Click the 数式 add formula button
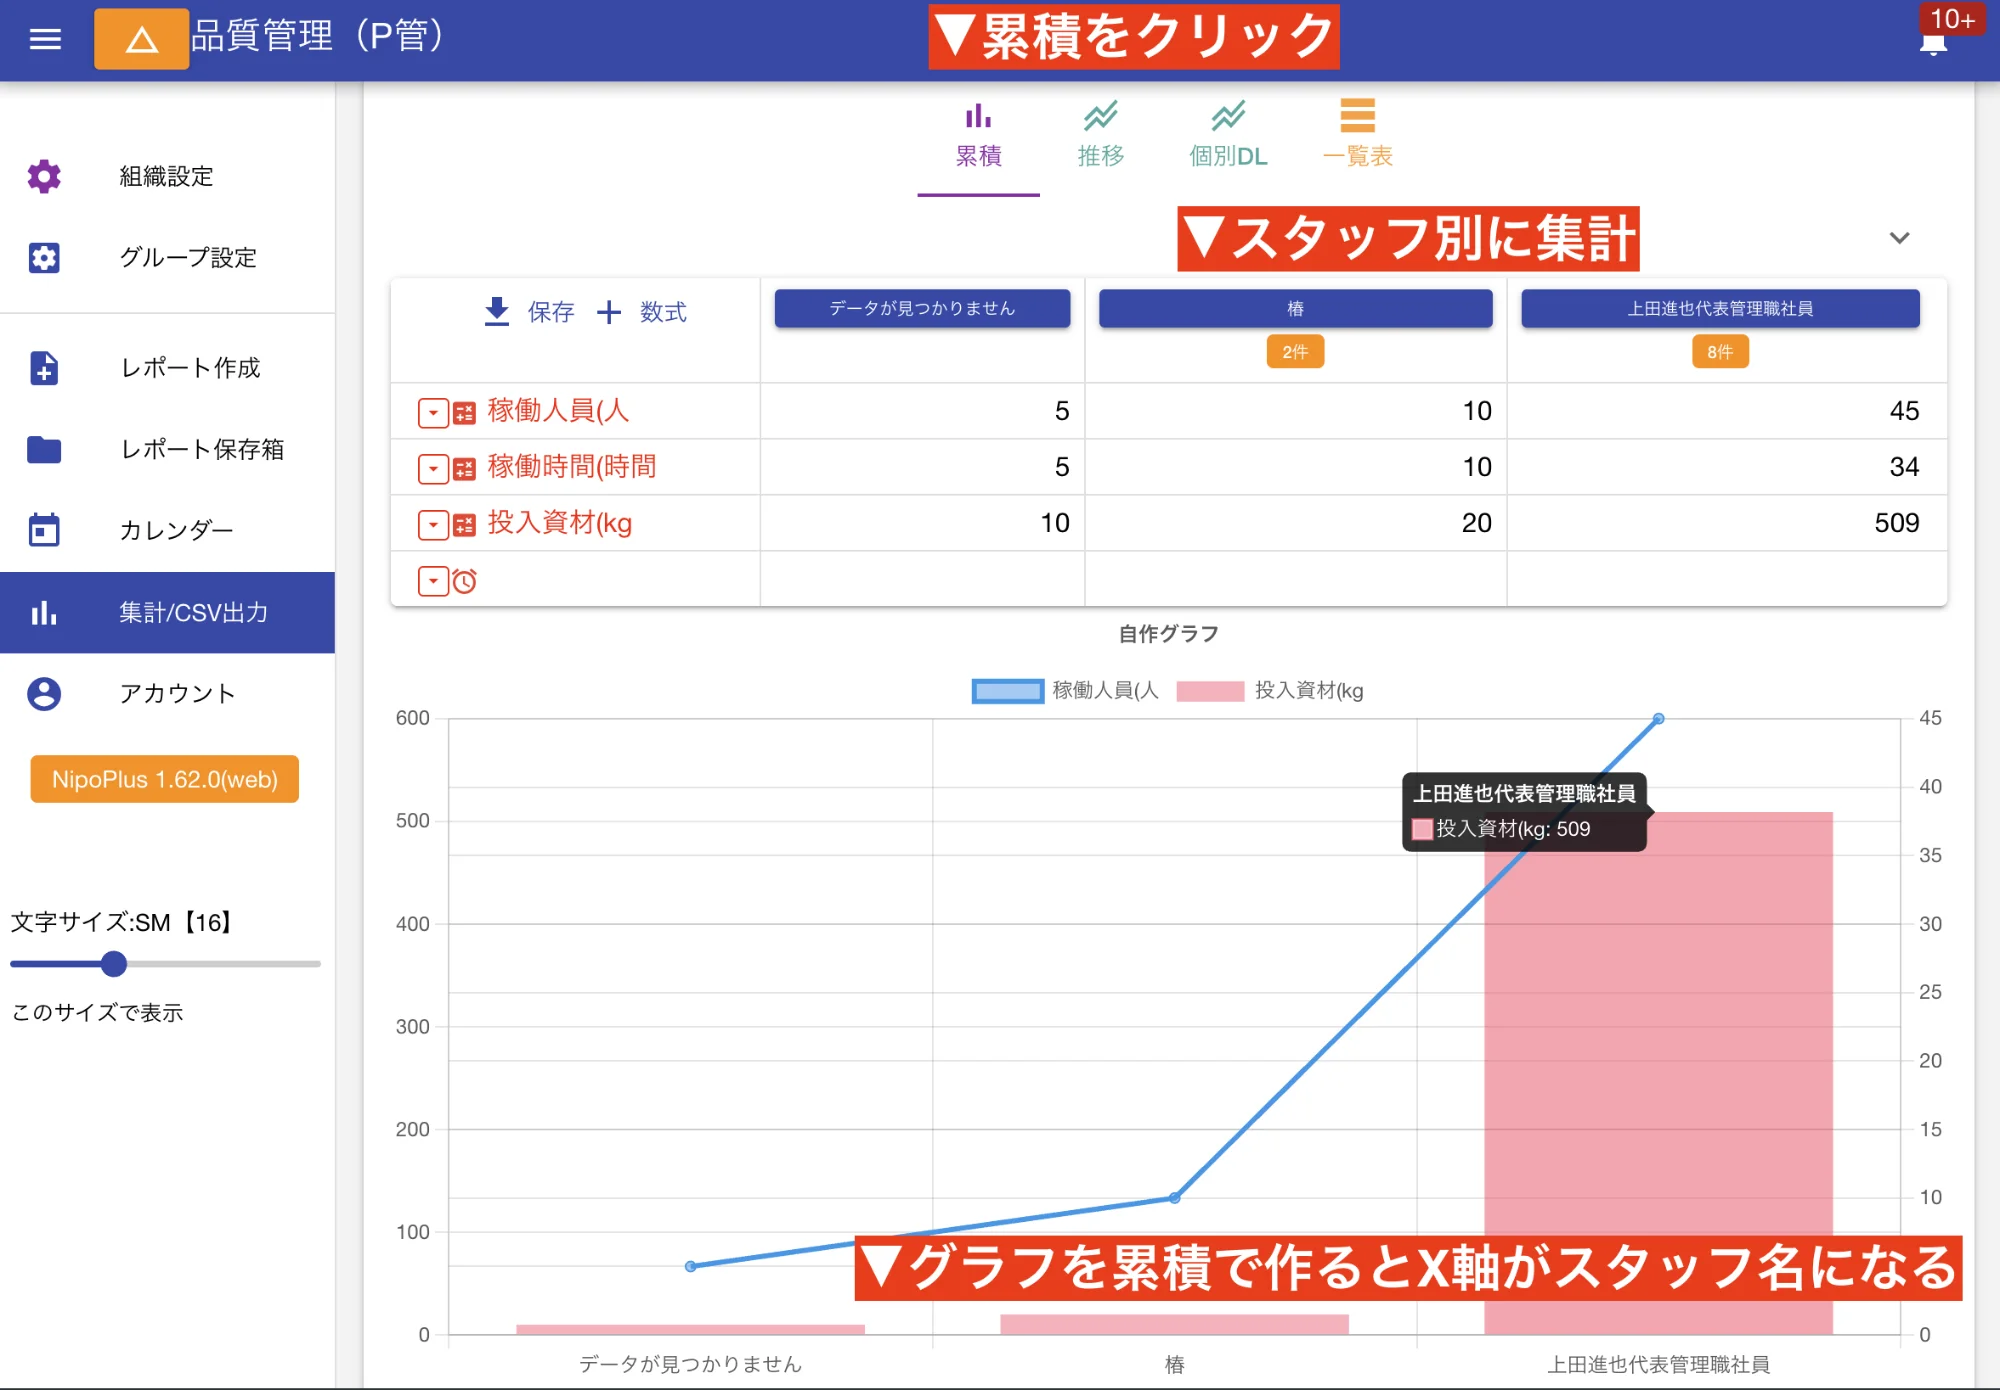The image size is (2000, 1390). click(645, 311)
